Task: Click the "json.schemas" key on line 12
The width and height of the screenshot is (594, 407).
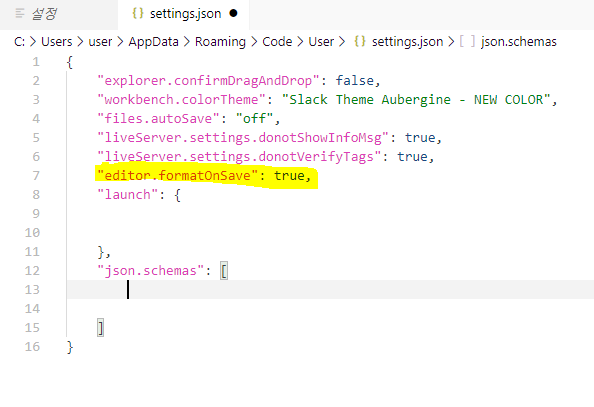Action: (x=151, y=271)
